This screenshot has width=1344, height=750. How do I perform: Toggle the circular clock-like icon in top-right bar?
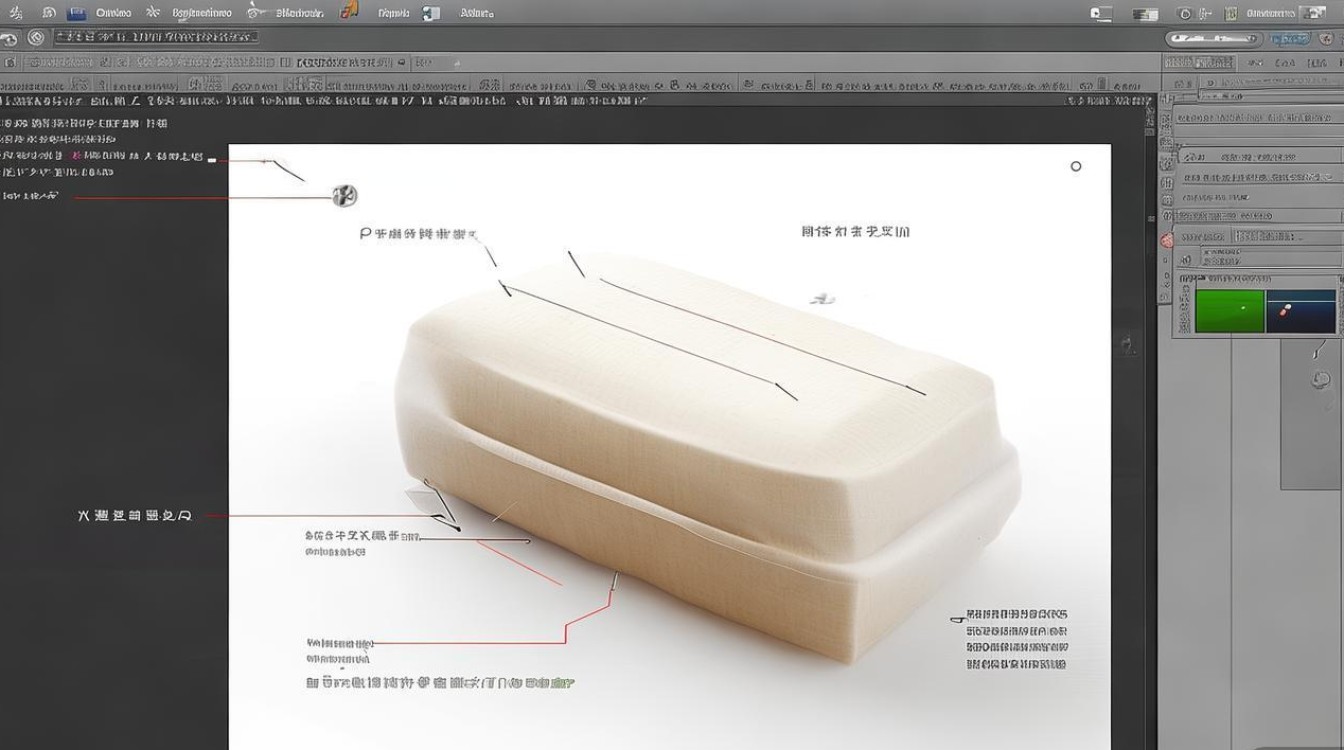point(1184,13)
